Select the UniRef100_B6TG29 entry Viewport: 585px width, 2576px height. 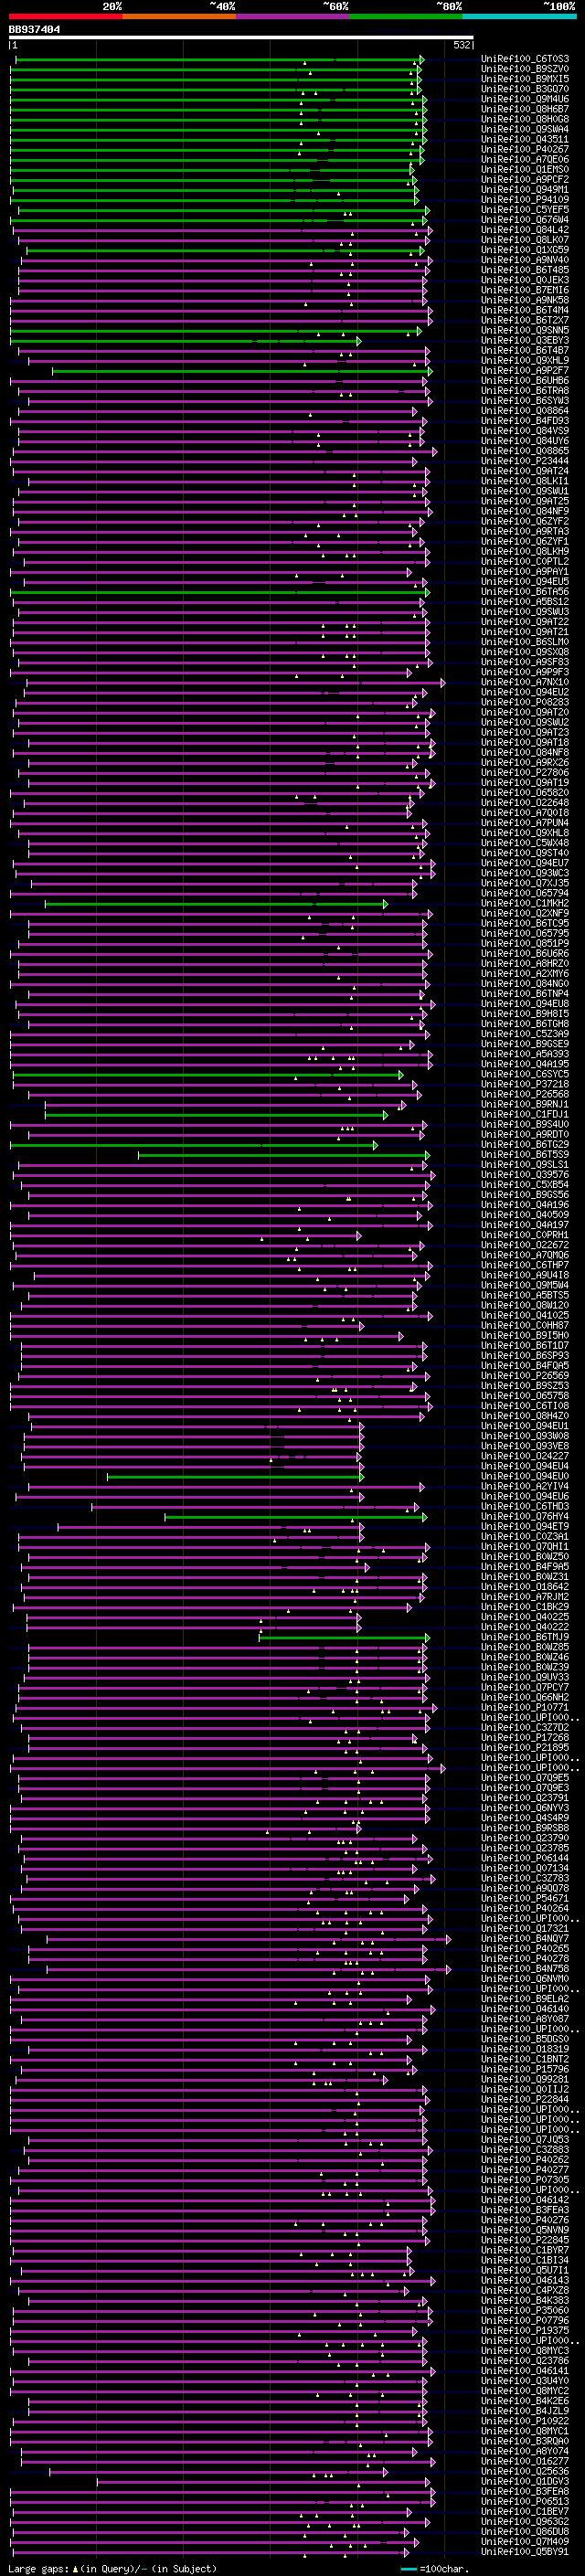(525, 1144)
